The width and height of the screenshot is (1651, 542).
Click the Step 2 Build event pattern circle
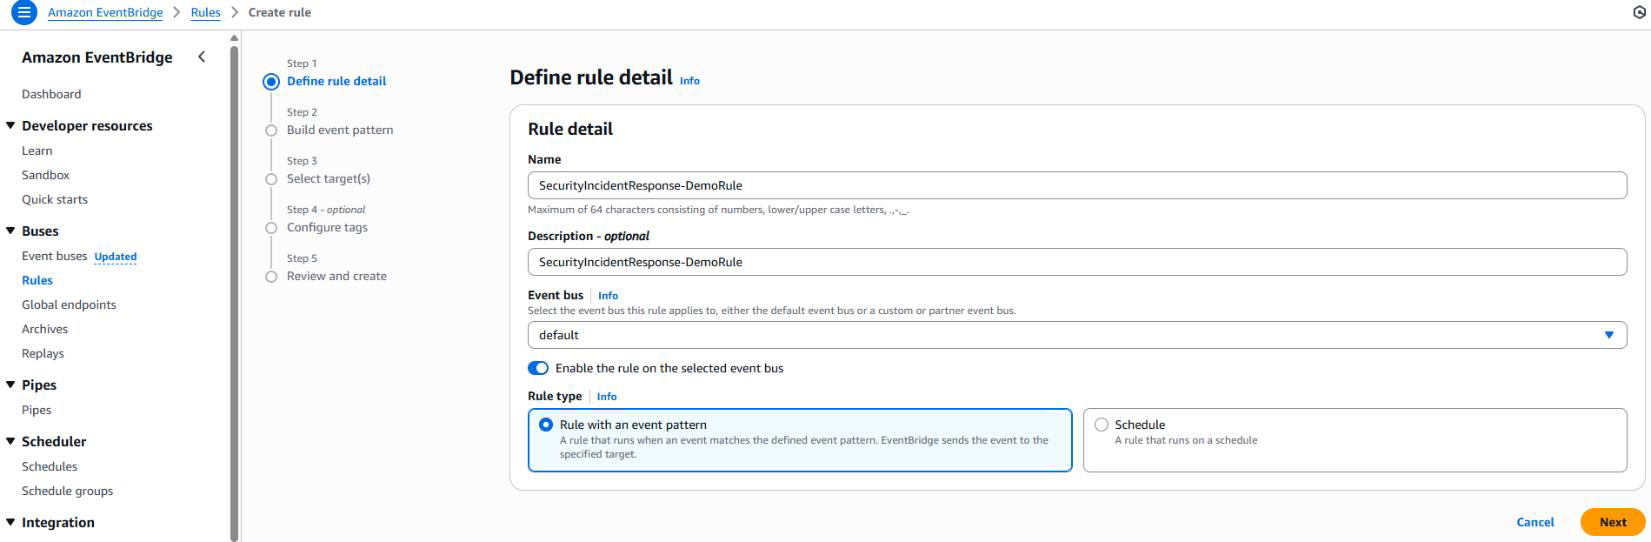tap(271, 130)
